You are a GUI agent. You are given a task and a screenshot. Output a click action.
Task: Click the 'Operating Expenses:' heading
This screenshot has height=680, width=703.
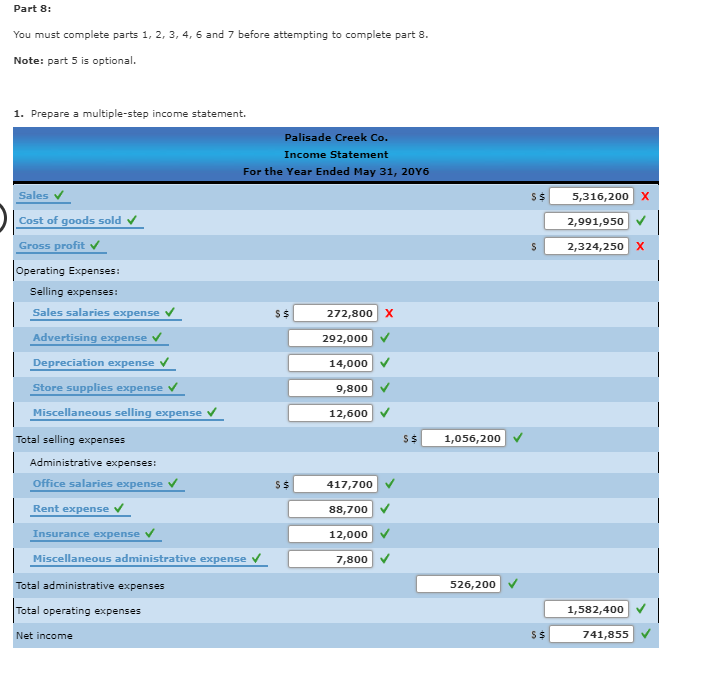tap(68, 271)
